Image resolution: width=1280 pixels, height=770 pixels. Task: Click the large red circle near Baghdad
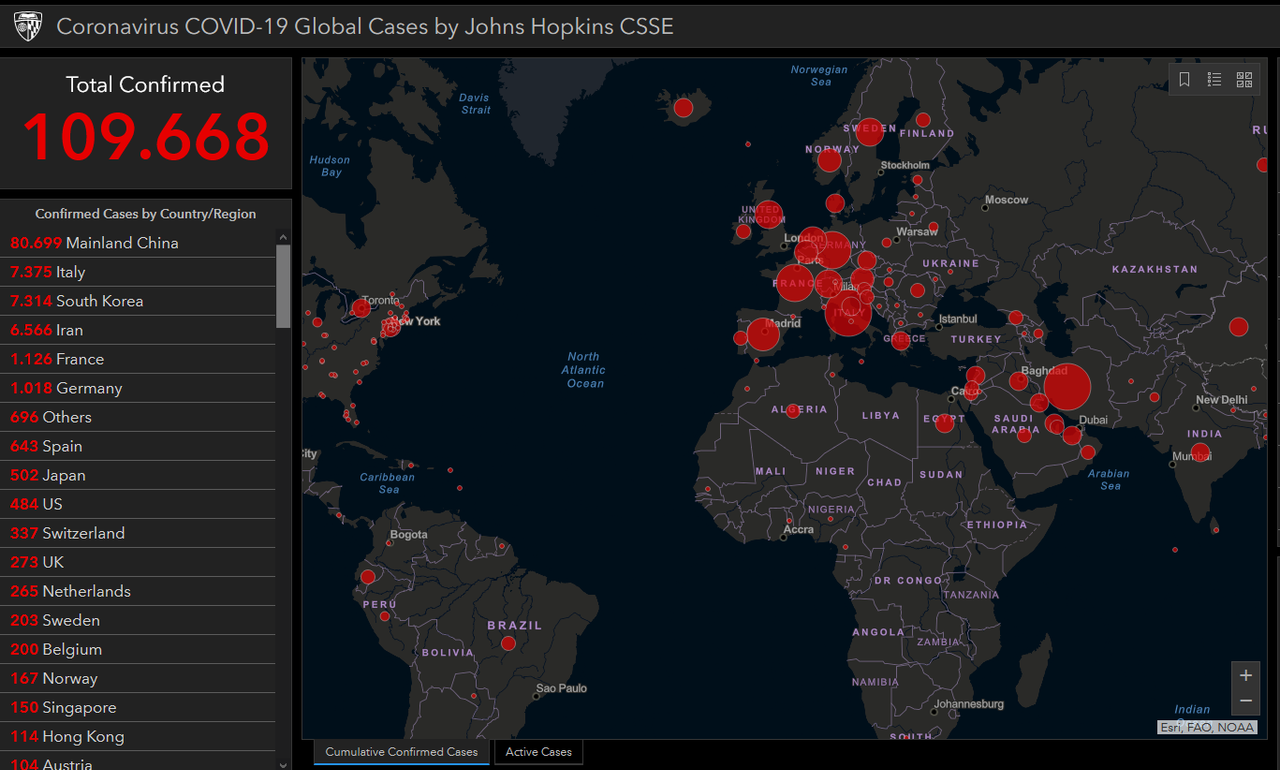coord(1068,387)
